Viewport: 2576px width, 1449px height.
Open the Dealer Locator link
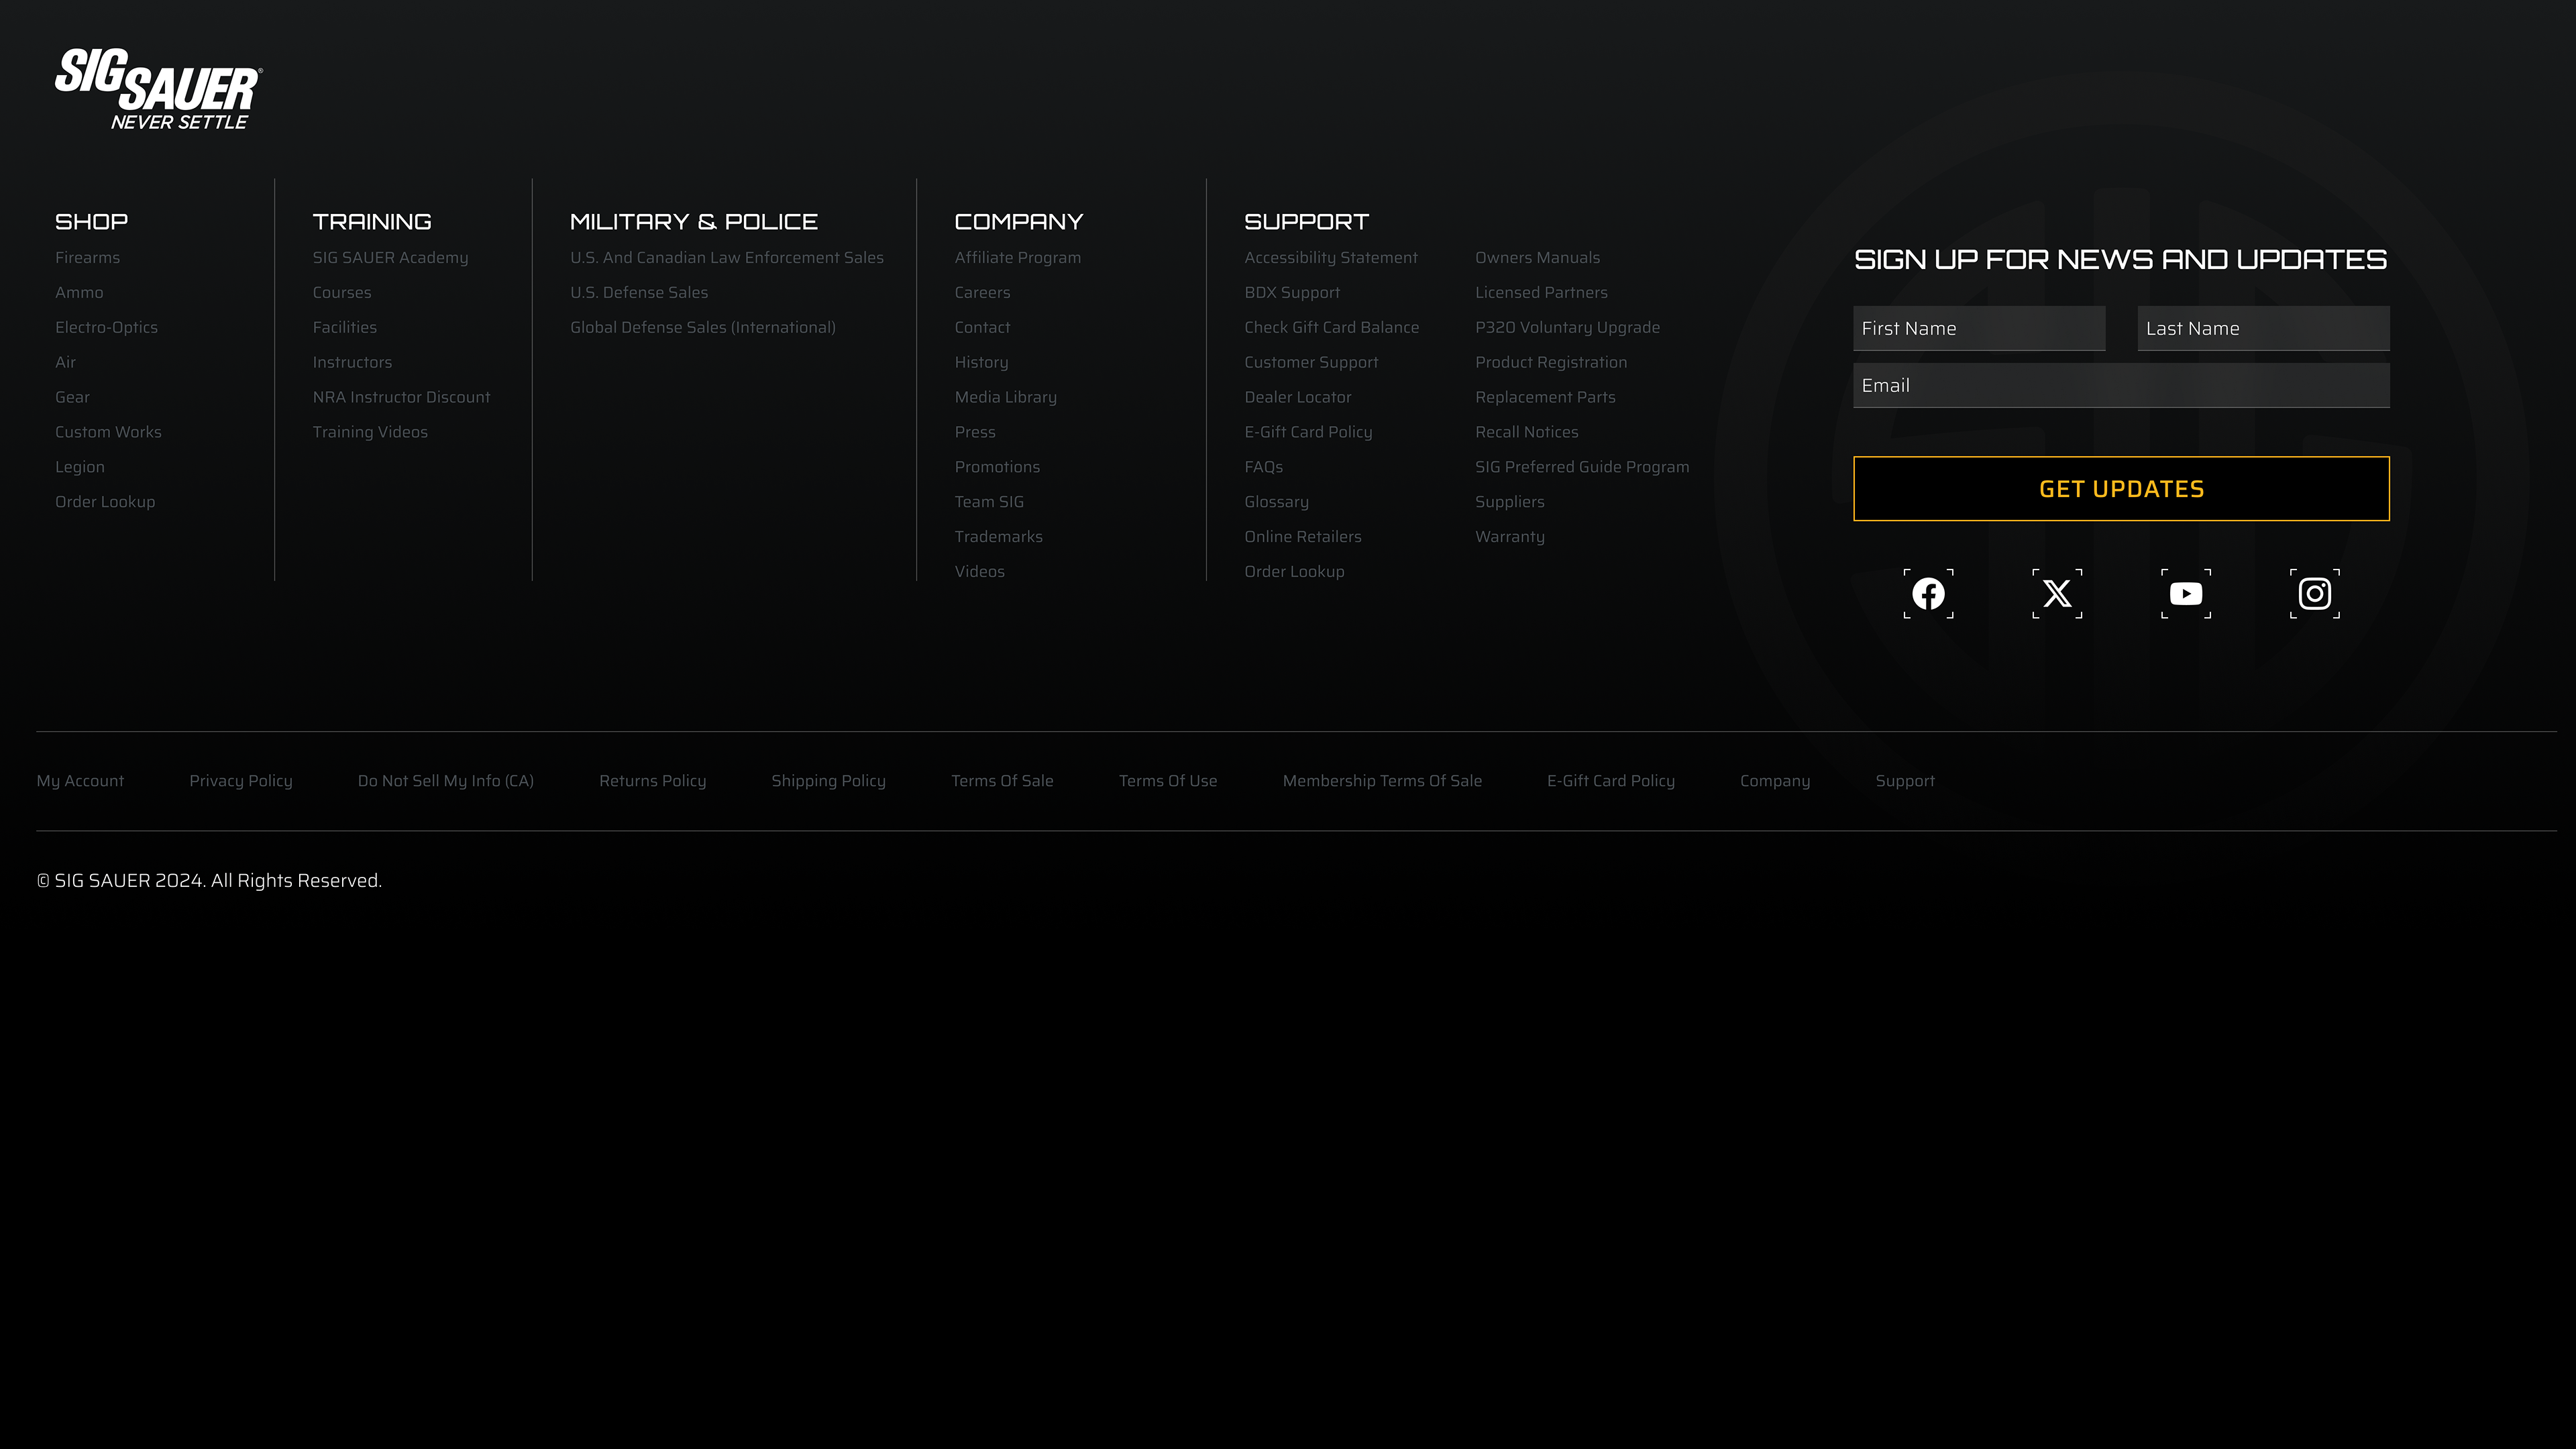click(x=1298, y=398)
